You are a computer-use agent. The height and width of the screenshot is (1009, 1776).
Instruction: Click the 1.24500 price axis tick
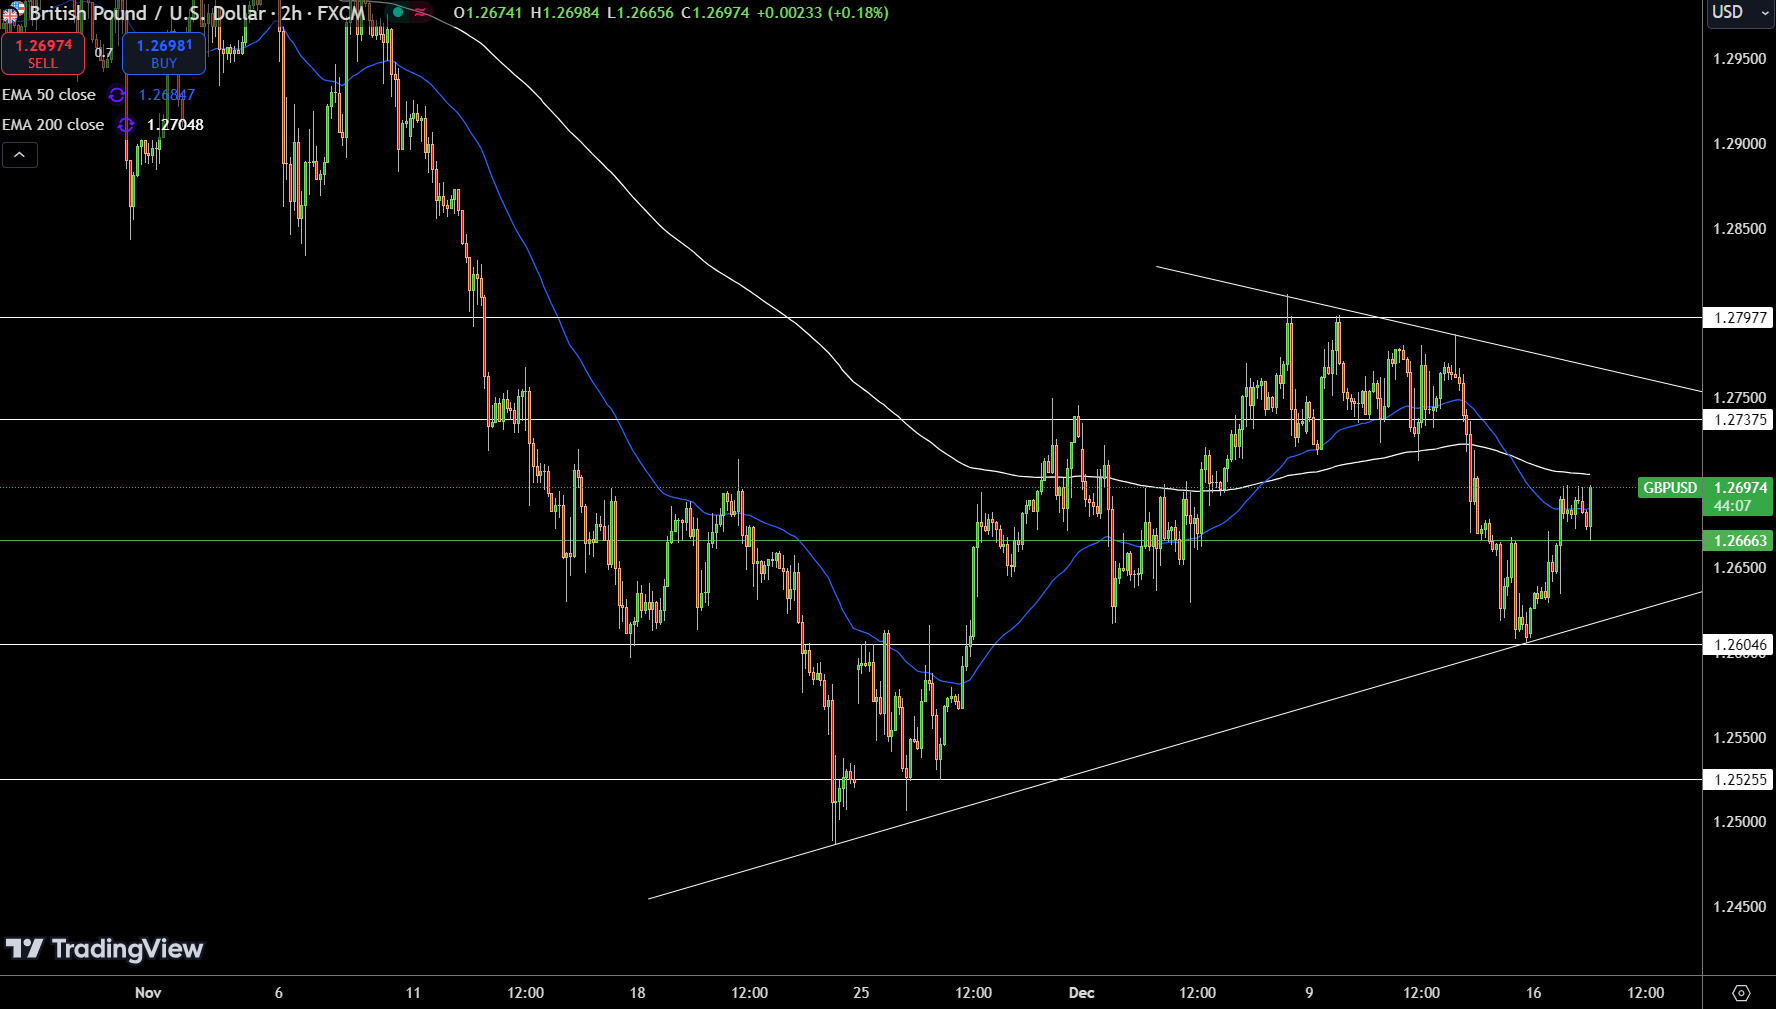click(1740, 907)
